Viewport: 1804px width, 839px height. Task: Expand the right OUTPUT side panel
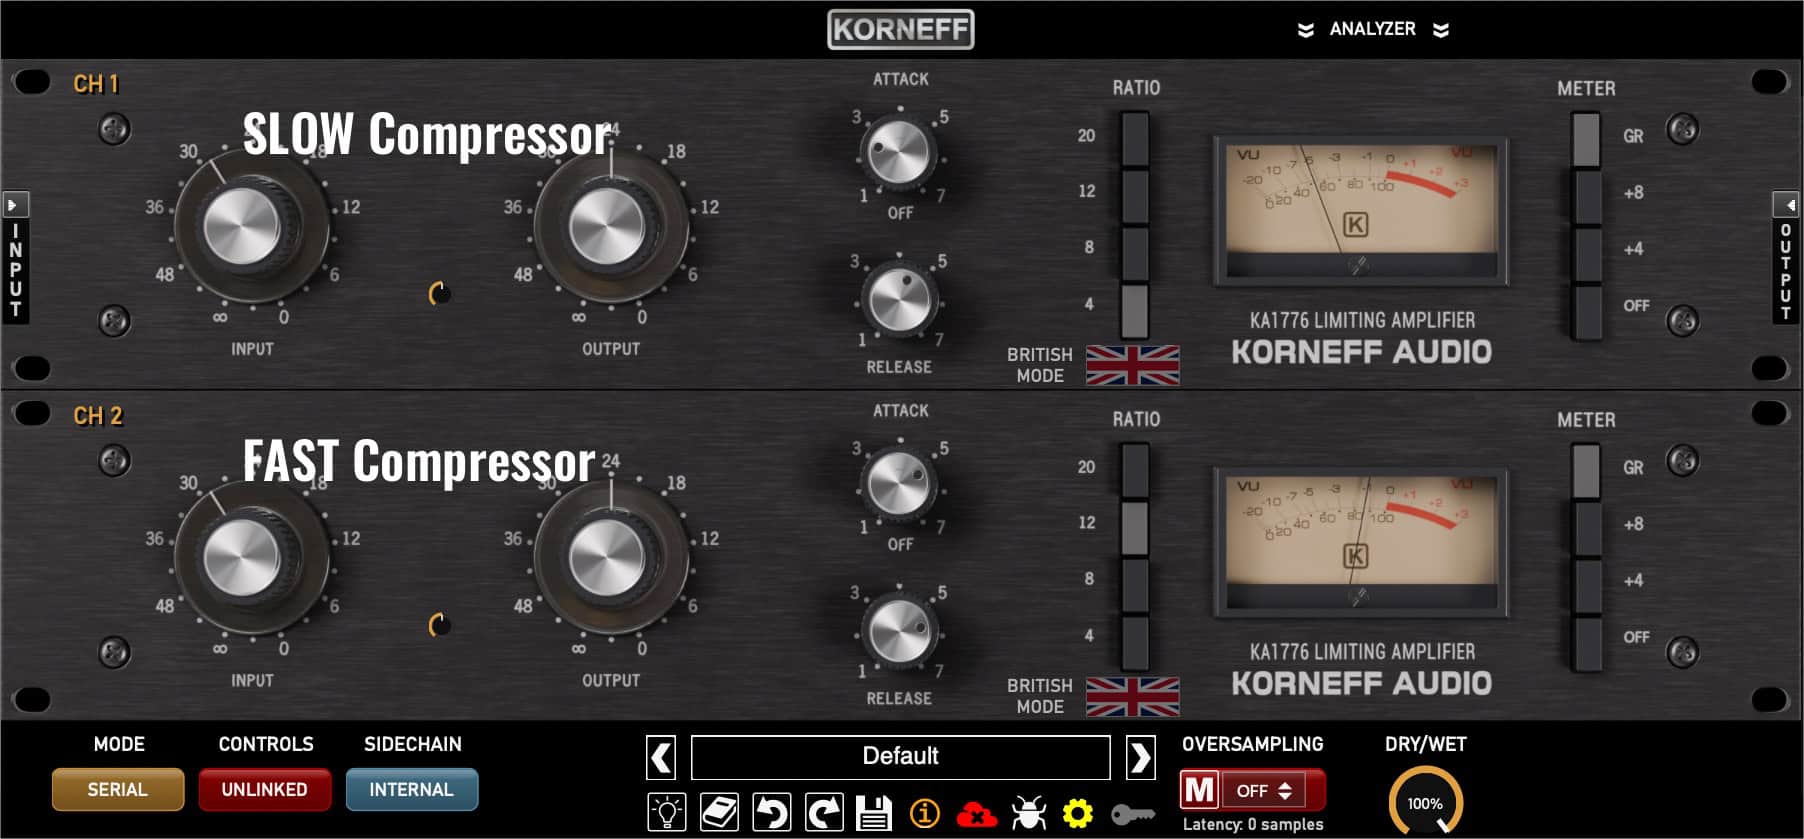[1786, 257]
